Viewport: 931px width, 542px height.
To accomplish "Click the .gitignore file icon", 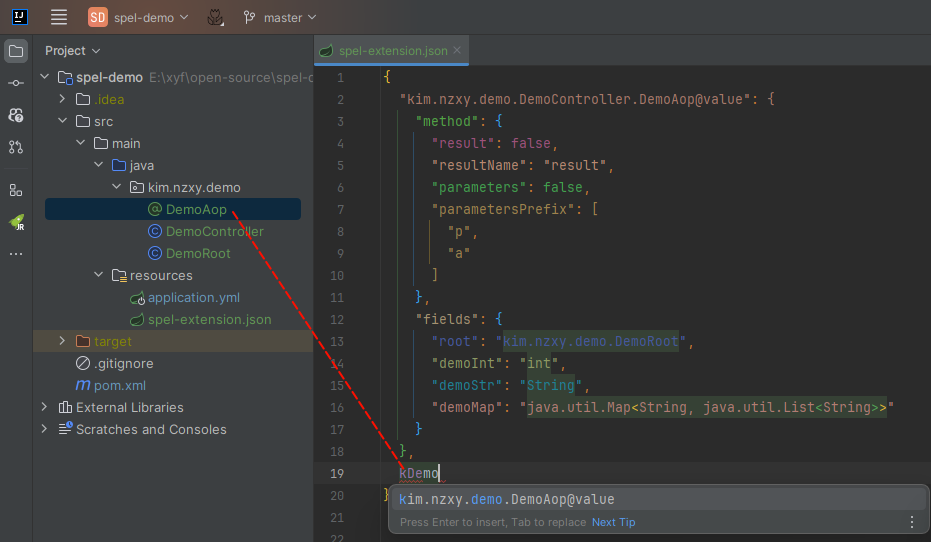I will (x=83, y=363).
